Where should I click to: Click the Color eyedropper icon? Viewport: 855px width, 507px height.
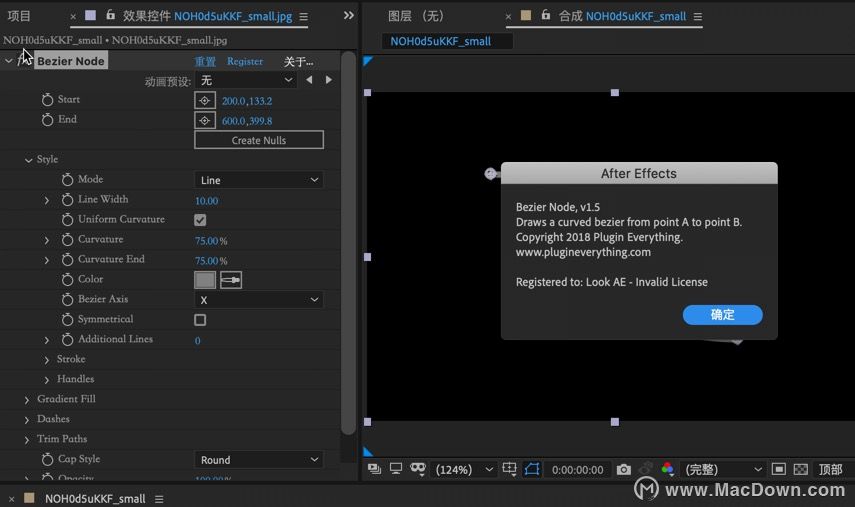[231, 280]
